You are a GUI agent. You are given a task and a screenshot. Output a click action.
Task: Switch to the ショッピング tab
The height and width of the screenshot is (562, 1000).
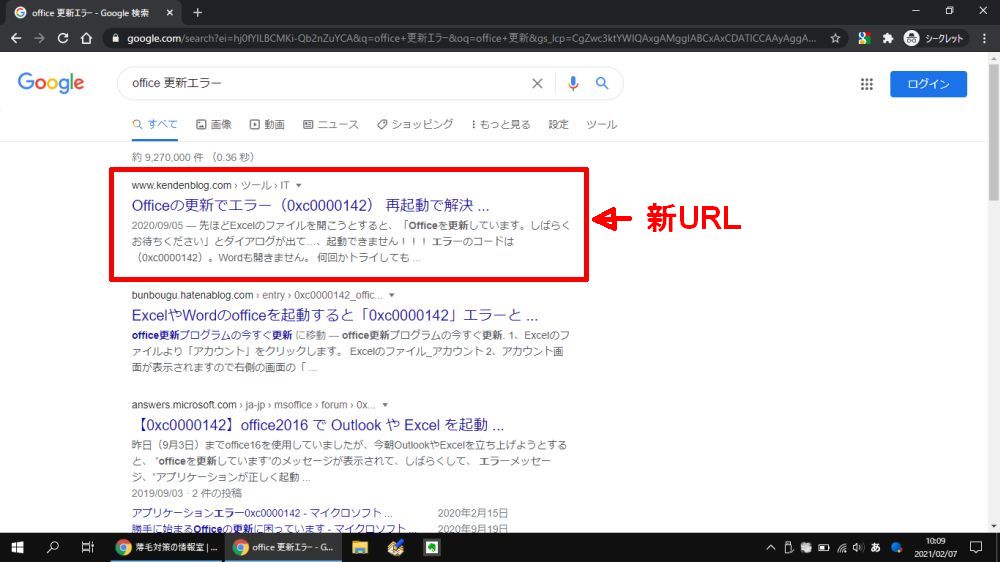tap(415, 124)
